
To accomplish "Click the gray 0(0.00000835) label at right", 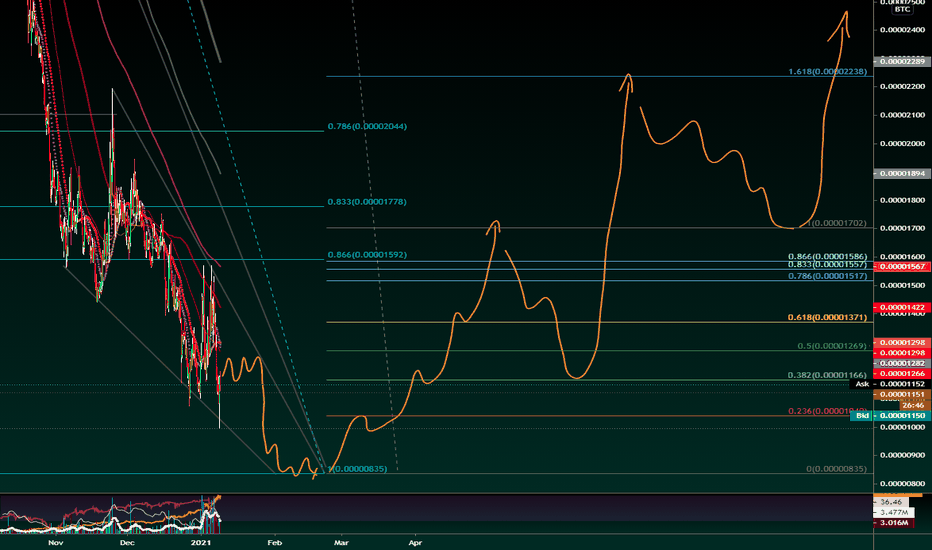I will (836, 469).
